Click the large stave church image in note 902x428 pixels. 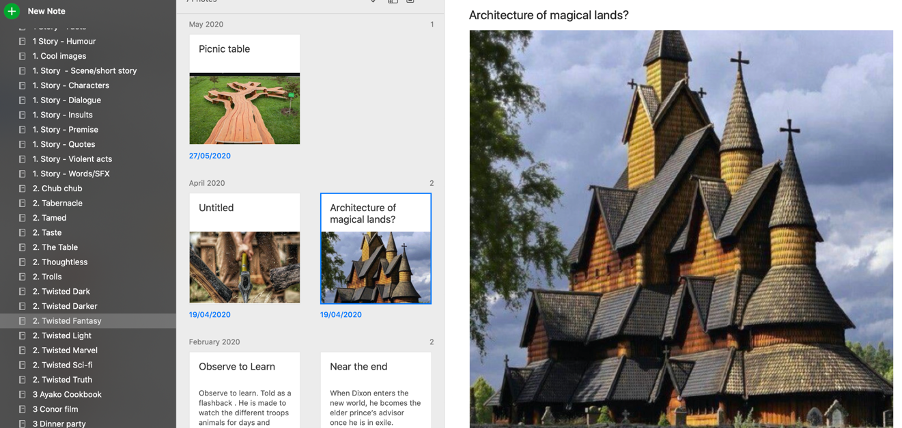(x=681, y=229)
